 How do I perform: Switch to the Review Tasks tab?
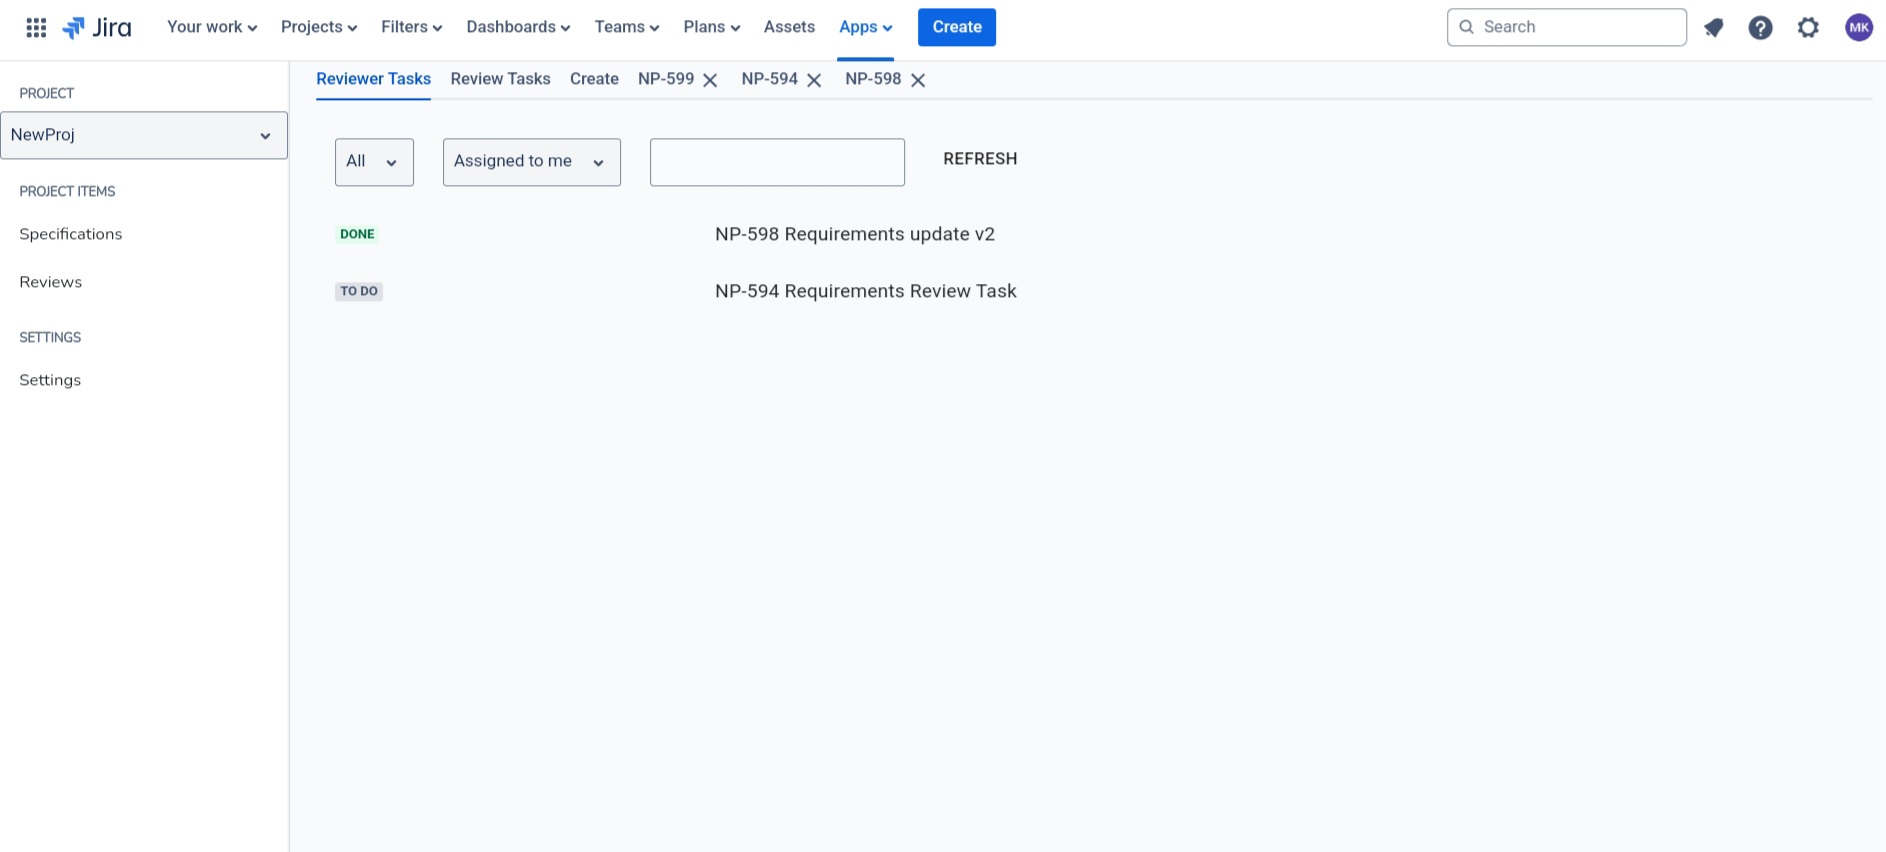pos(500,79)
